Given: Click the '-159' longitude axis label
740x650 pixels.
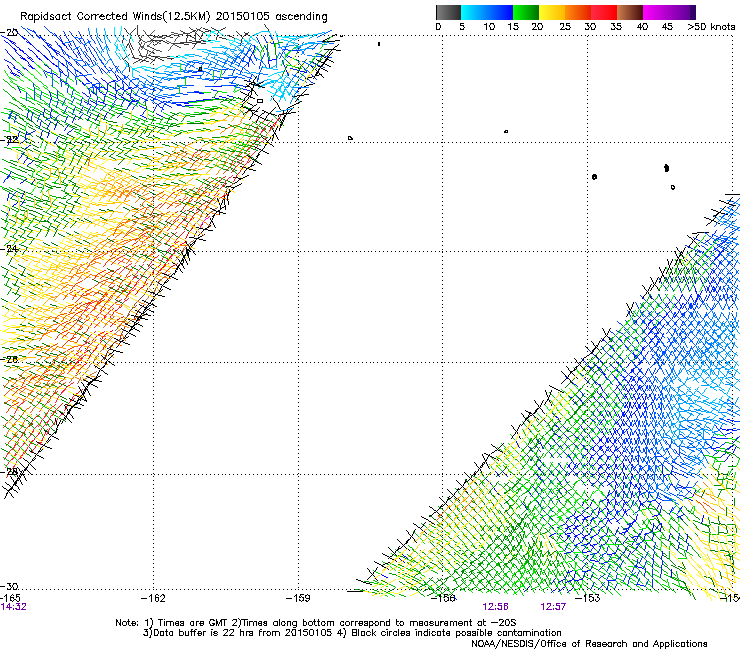Looking at the screenshot, I should [298, 598].
